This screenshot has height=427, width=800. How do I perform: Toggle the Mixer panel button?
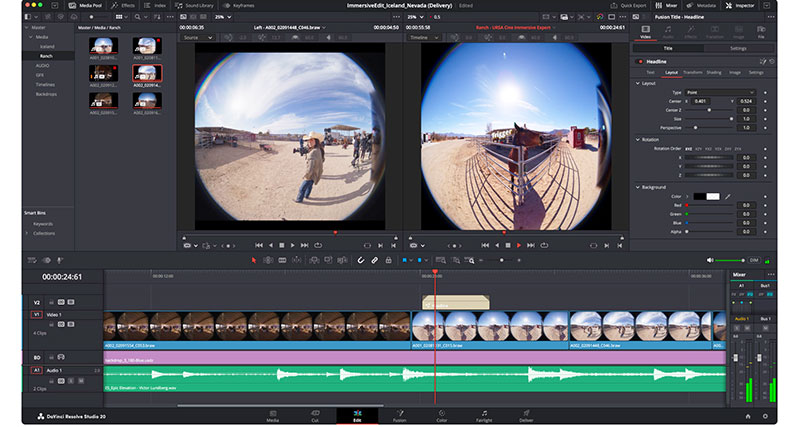666,5
